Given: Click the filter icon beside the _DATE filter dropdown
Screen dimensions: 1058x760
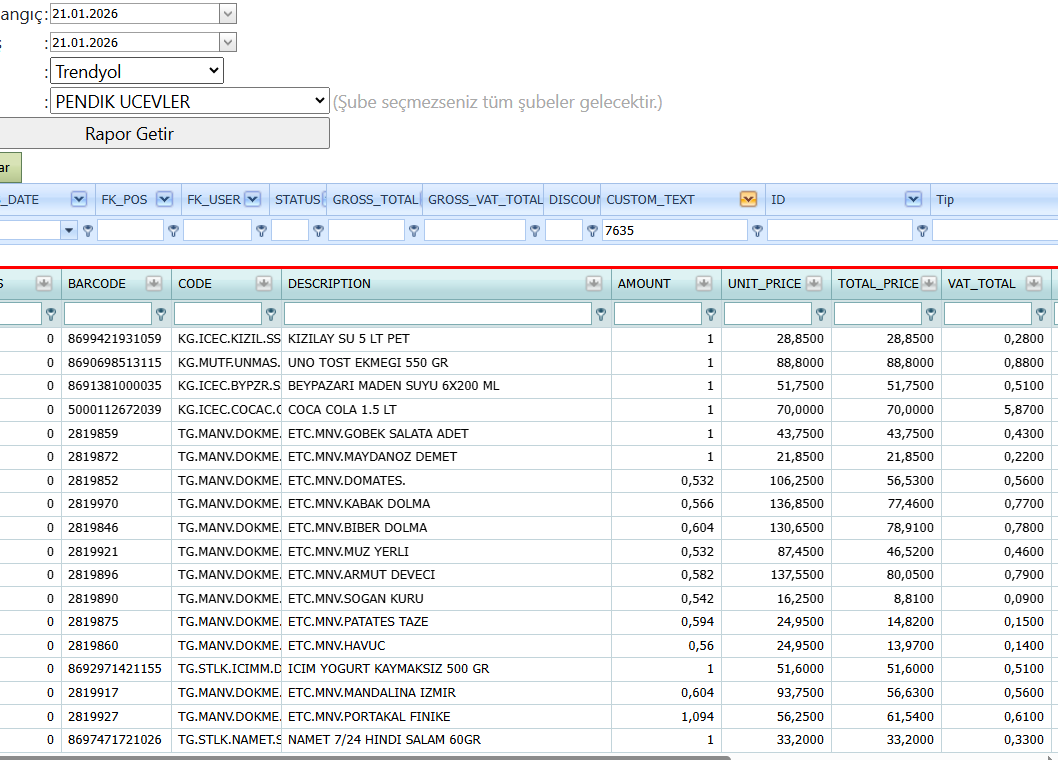Looking at the screenshot, I should pyautogui.click(x=88, y=231).
